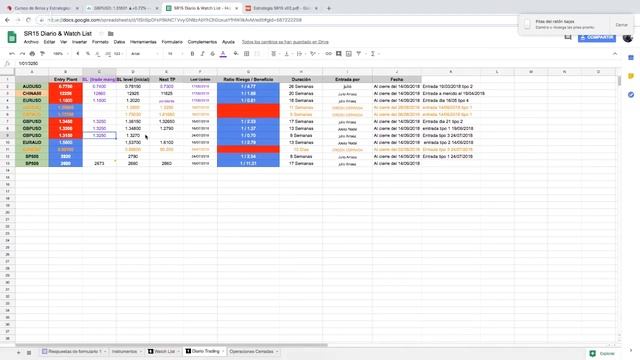Open the font size dropdown
The height and width of the screenshot is (360, 640).
[174, 54]
